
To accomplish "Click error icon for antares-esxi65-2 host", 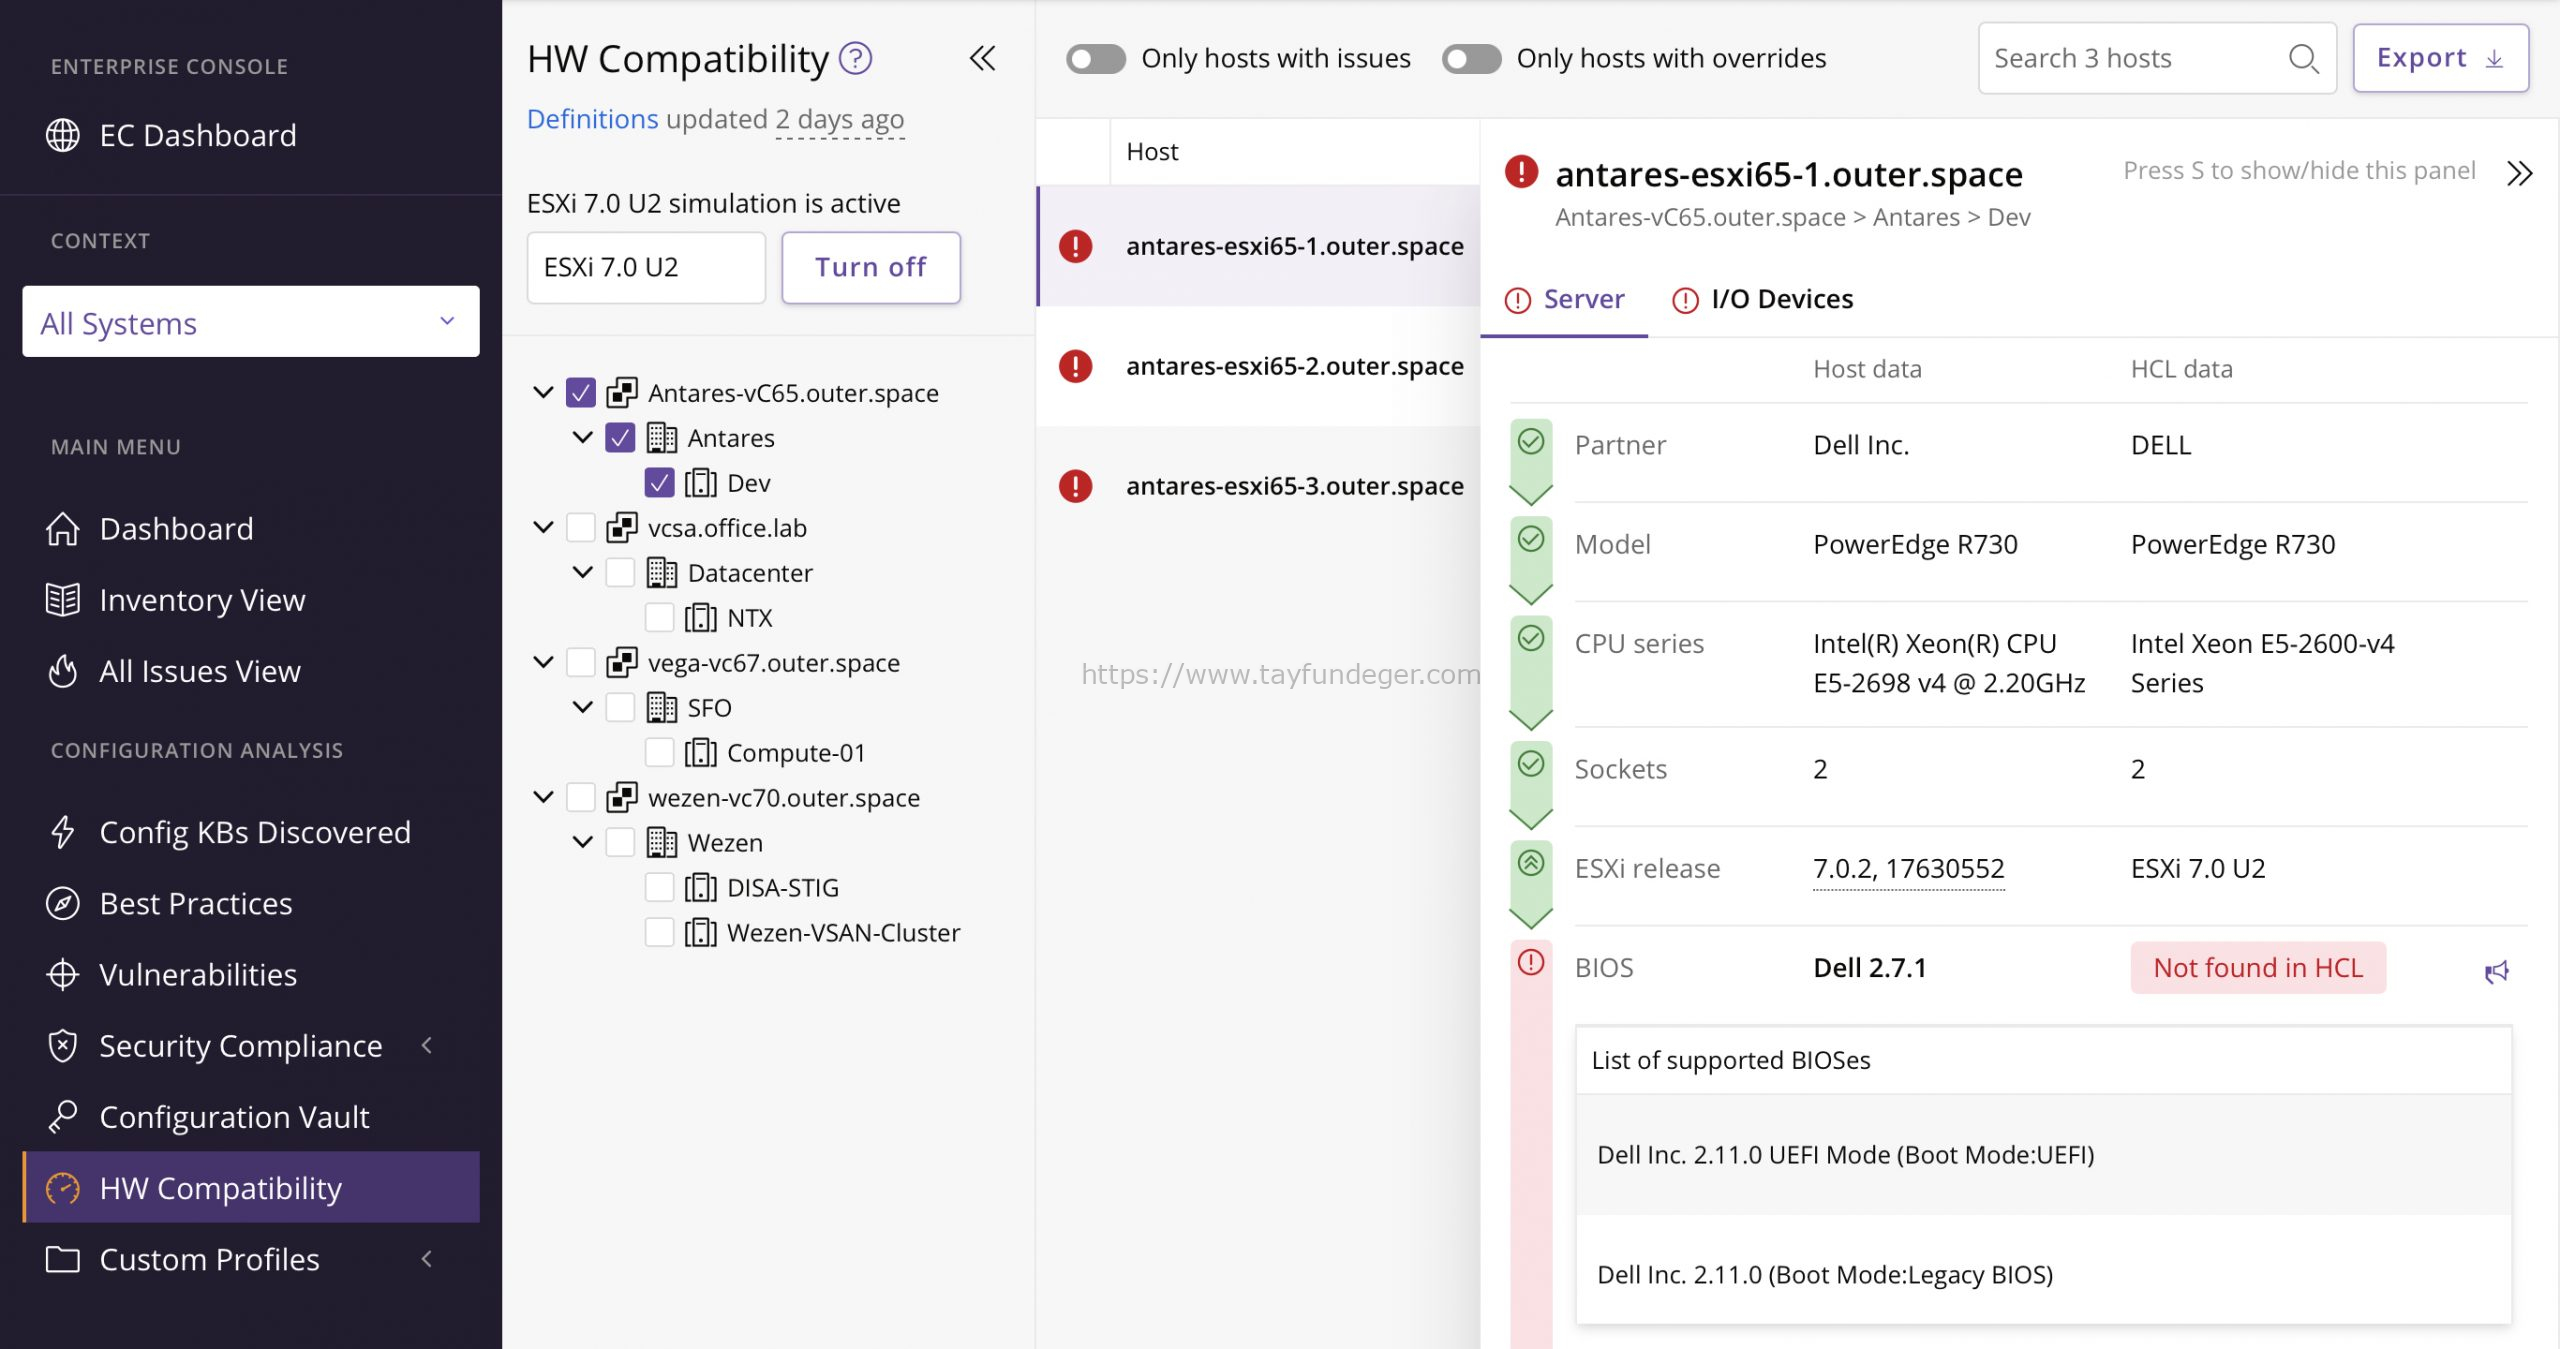I will tap(1075, 366).
